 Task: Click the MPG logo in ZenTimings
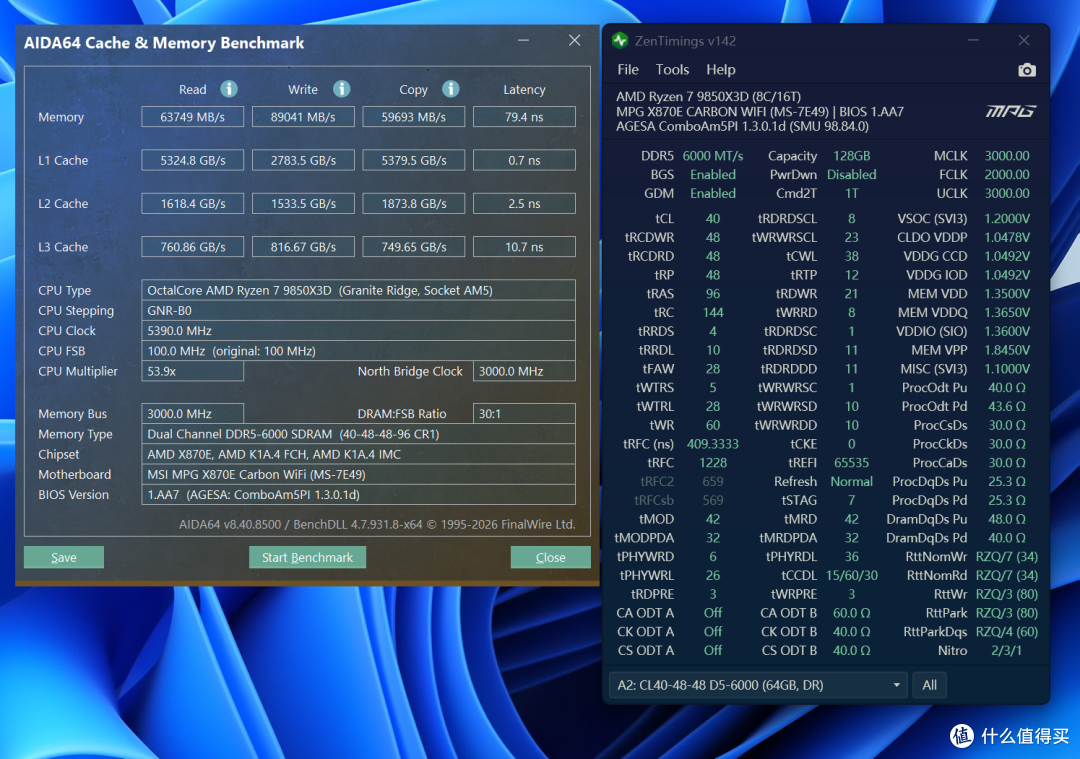[x=1010, y=111]
